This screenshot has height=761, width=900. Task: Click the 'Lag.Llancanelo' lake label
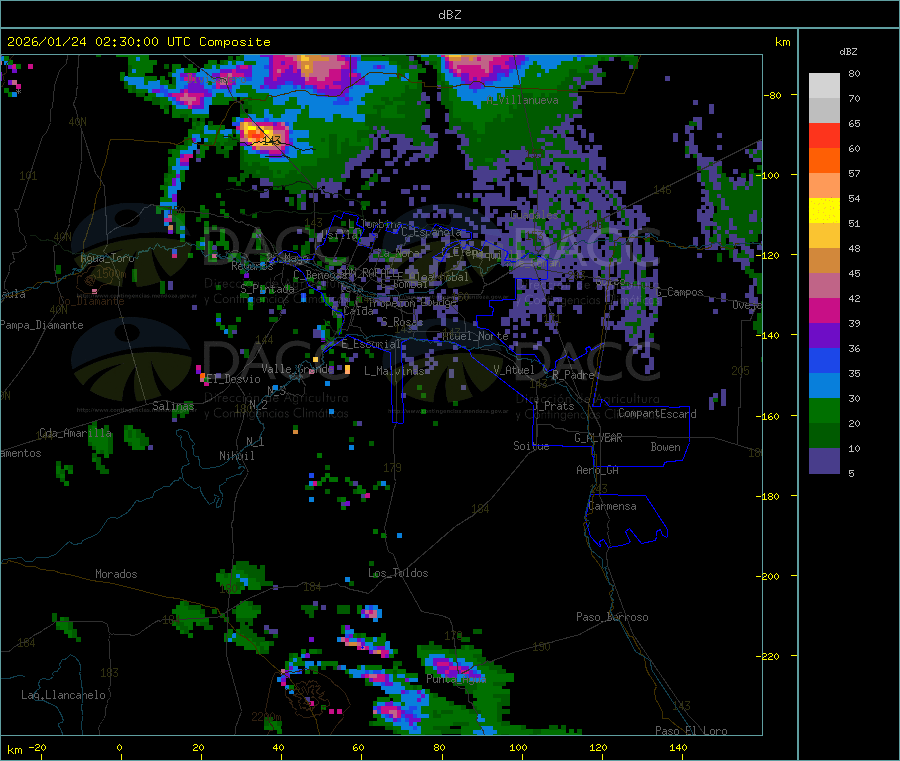(63, 695)
